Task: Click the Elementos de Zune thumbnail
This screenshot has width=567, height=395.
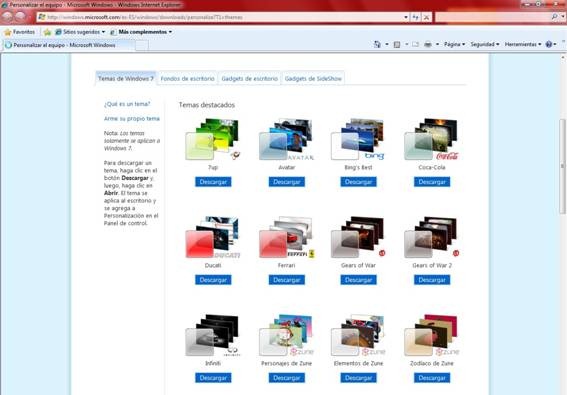Action: point(358,336)
